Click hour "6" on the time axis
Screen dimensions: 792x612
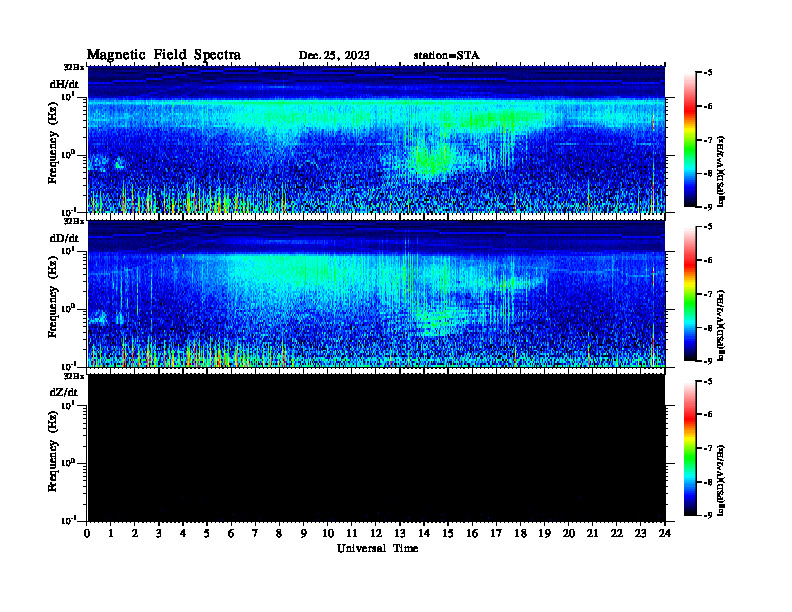pos(231,533)
